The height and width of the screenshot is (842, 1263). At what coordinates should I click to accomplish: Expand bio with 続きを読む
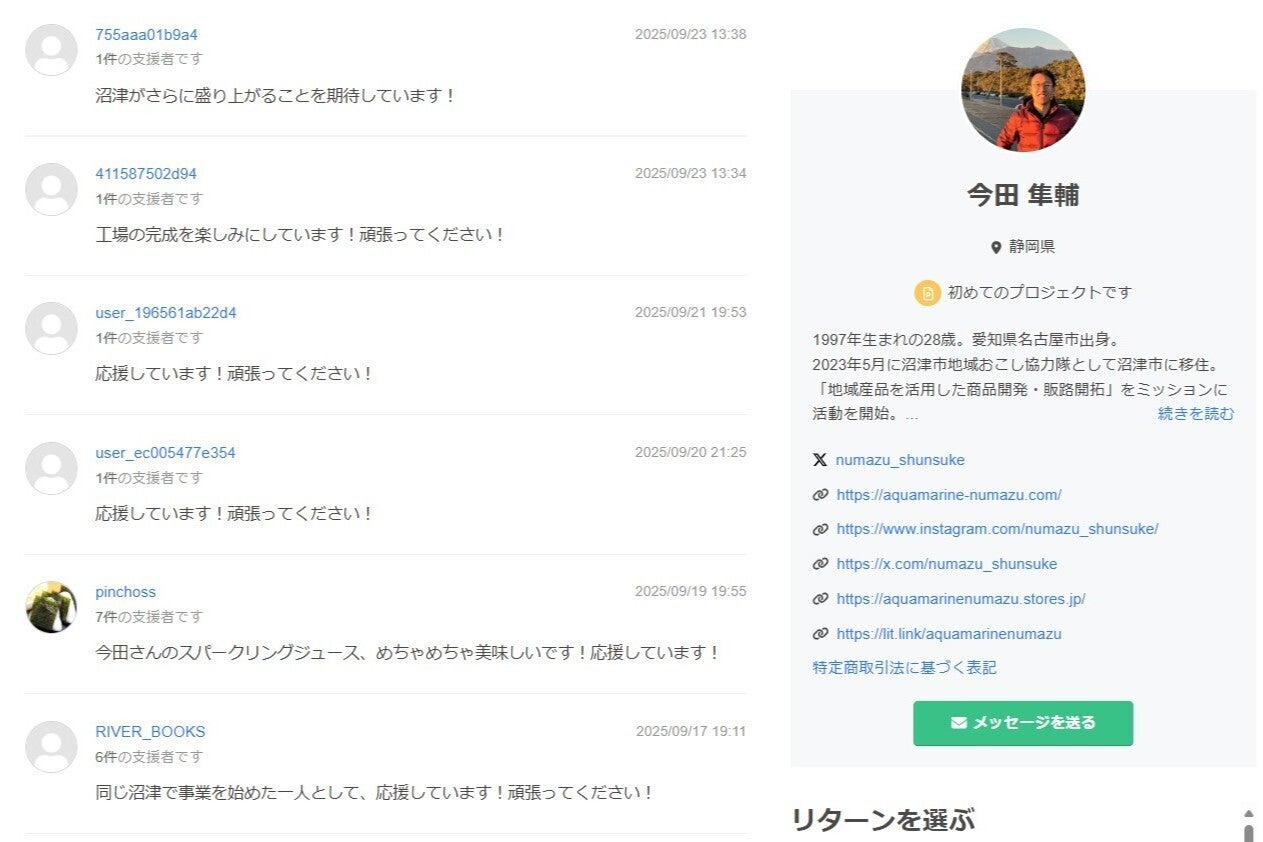tap(1195, 414)
